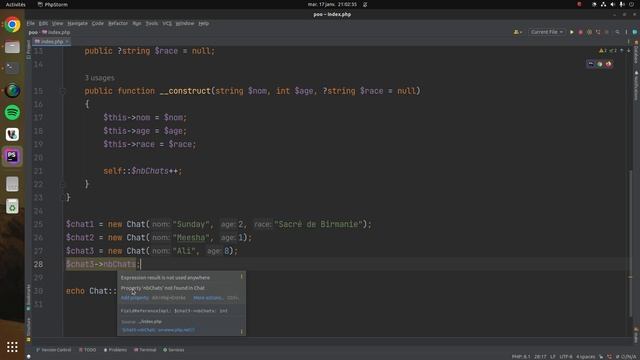Open the Structure sidebar tab
The width and height of the screenshot is (640, 360).
pyautogui.click(x=29, y=329)
